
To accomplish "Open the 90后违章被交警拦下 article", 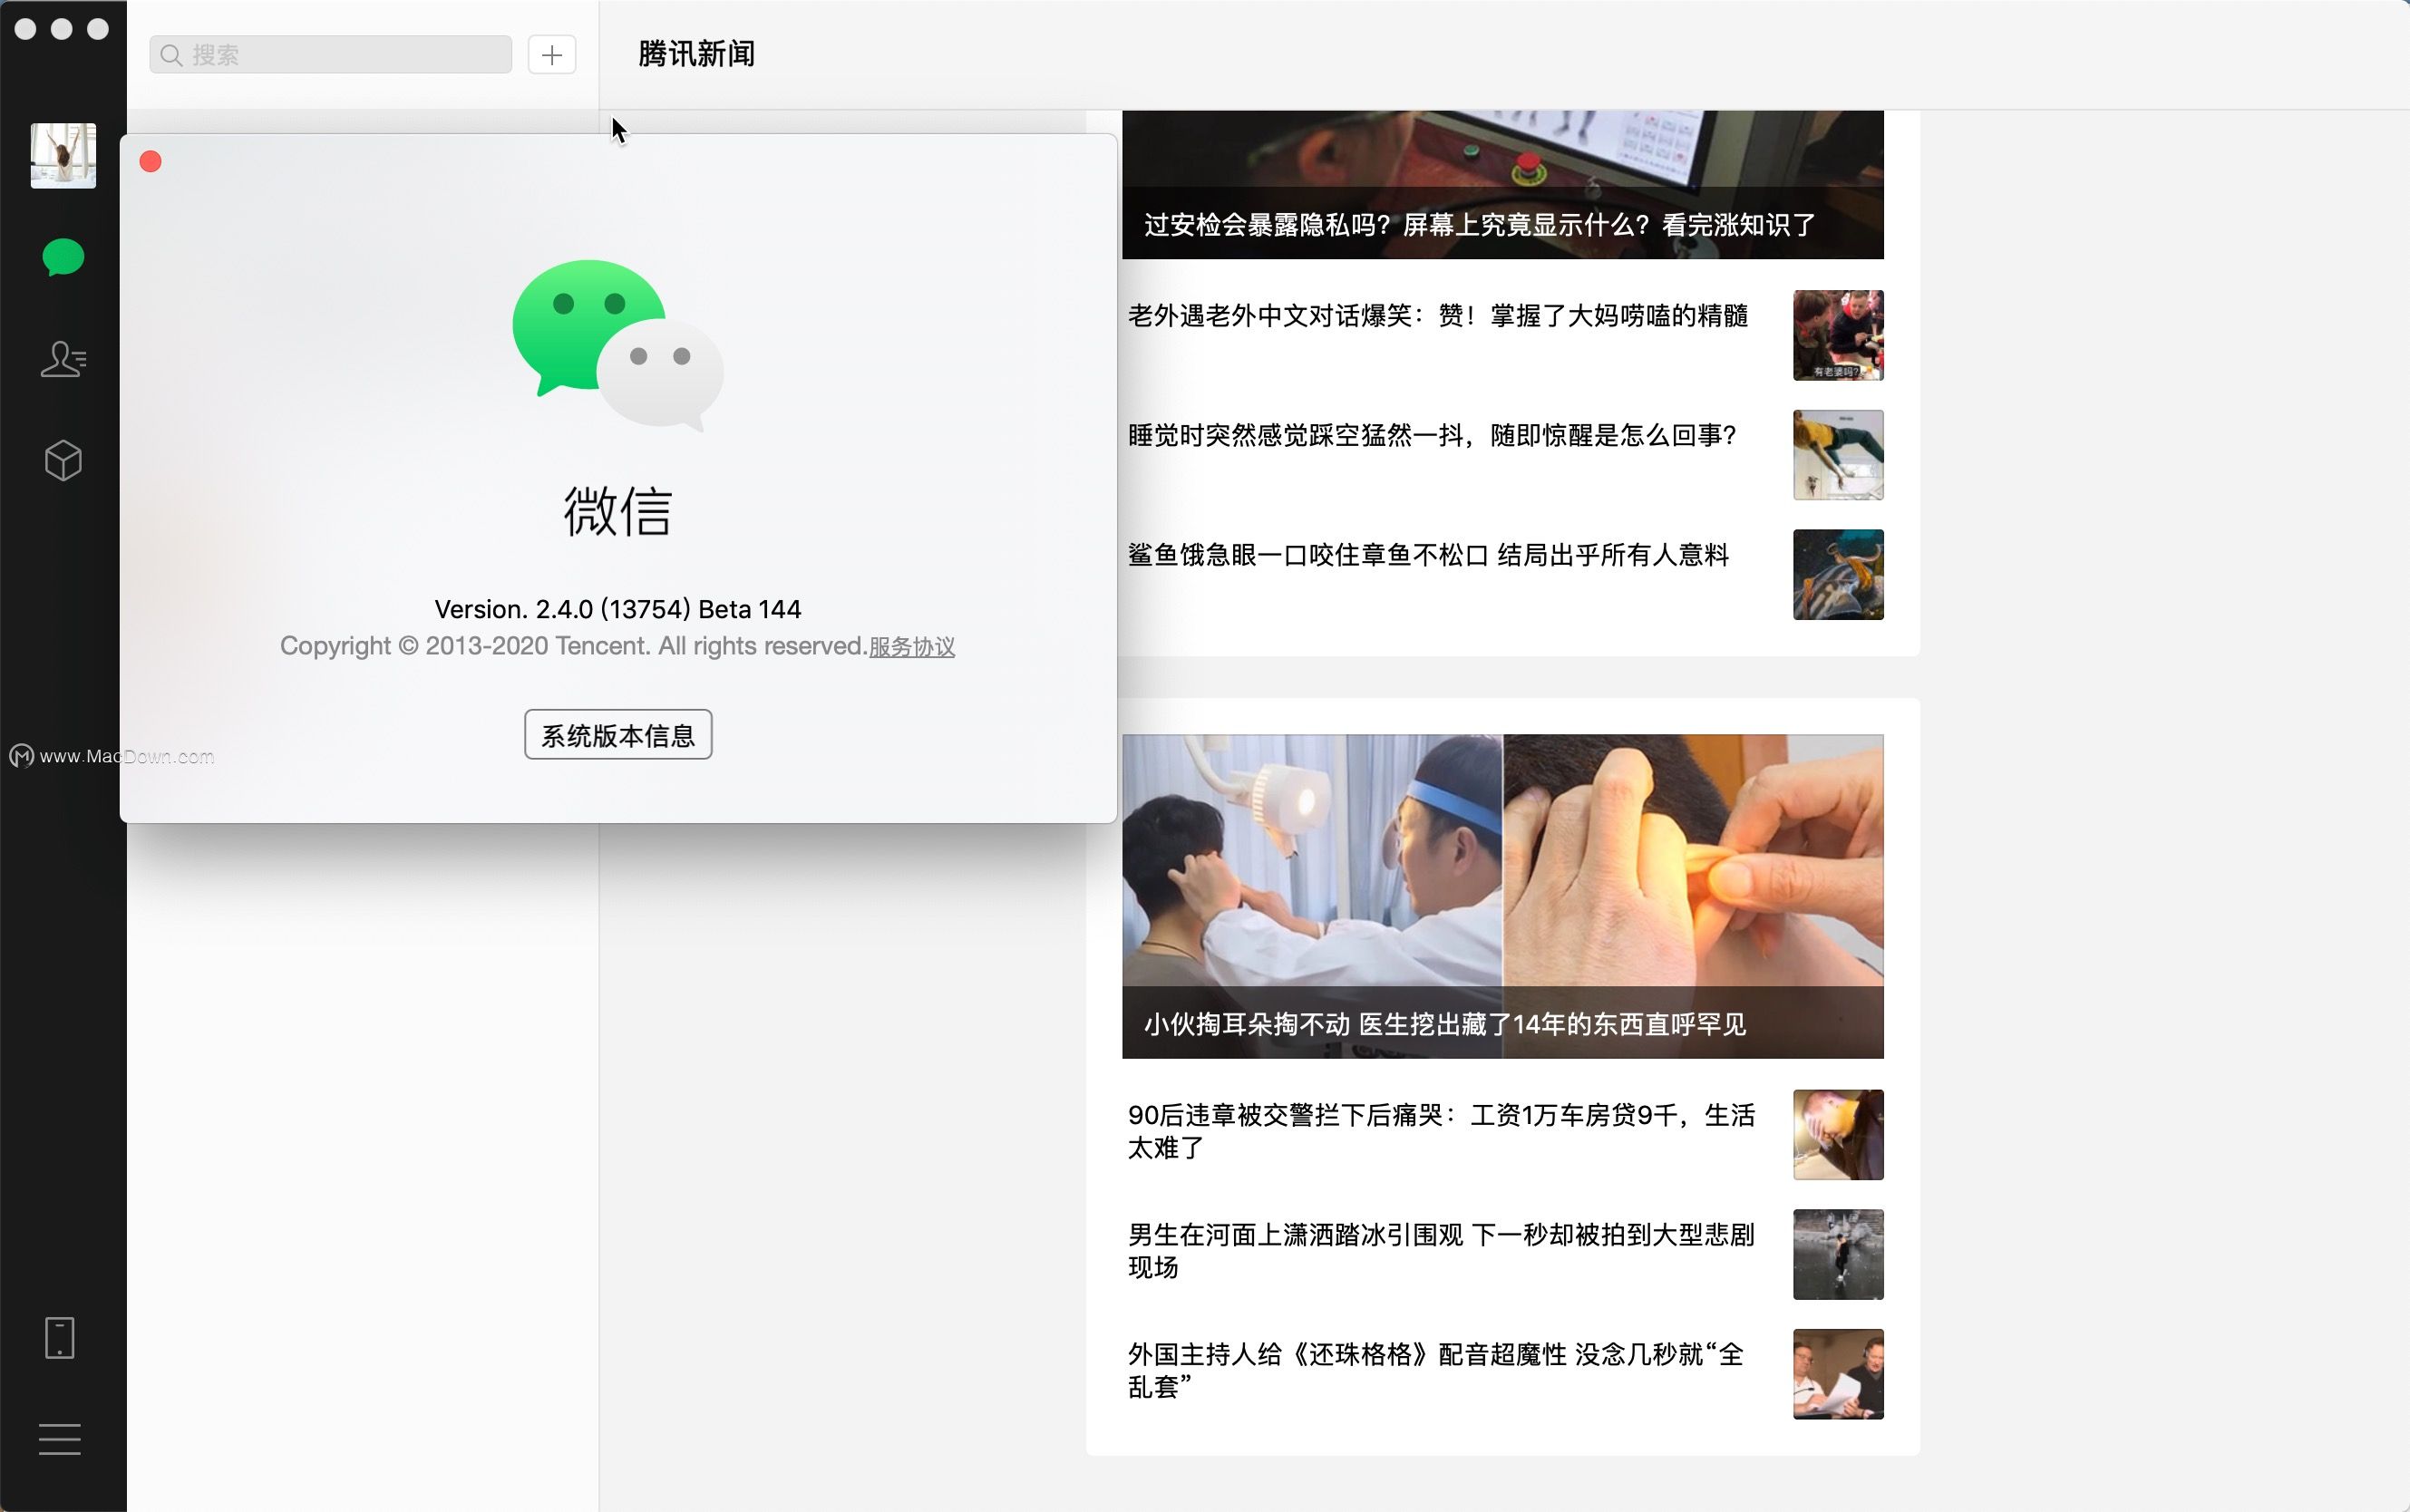I will click(1441, 1131).
